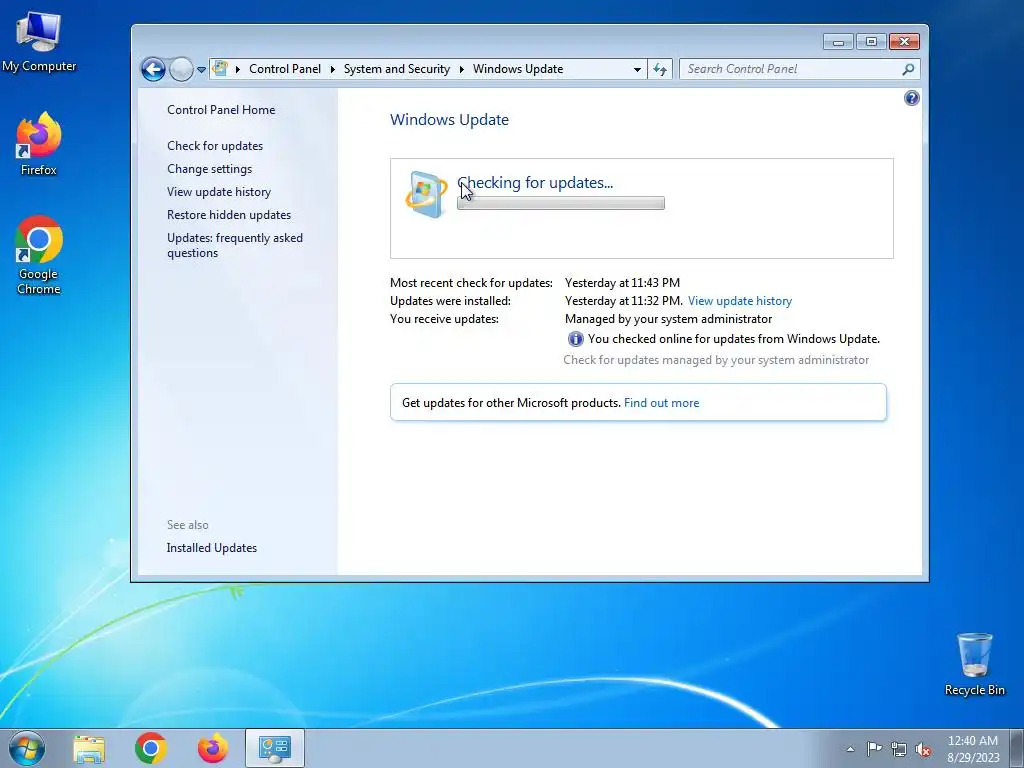Click the search magnifier icon

tap(908, 69)
